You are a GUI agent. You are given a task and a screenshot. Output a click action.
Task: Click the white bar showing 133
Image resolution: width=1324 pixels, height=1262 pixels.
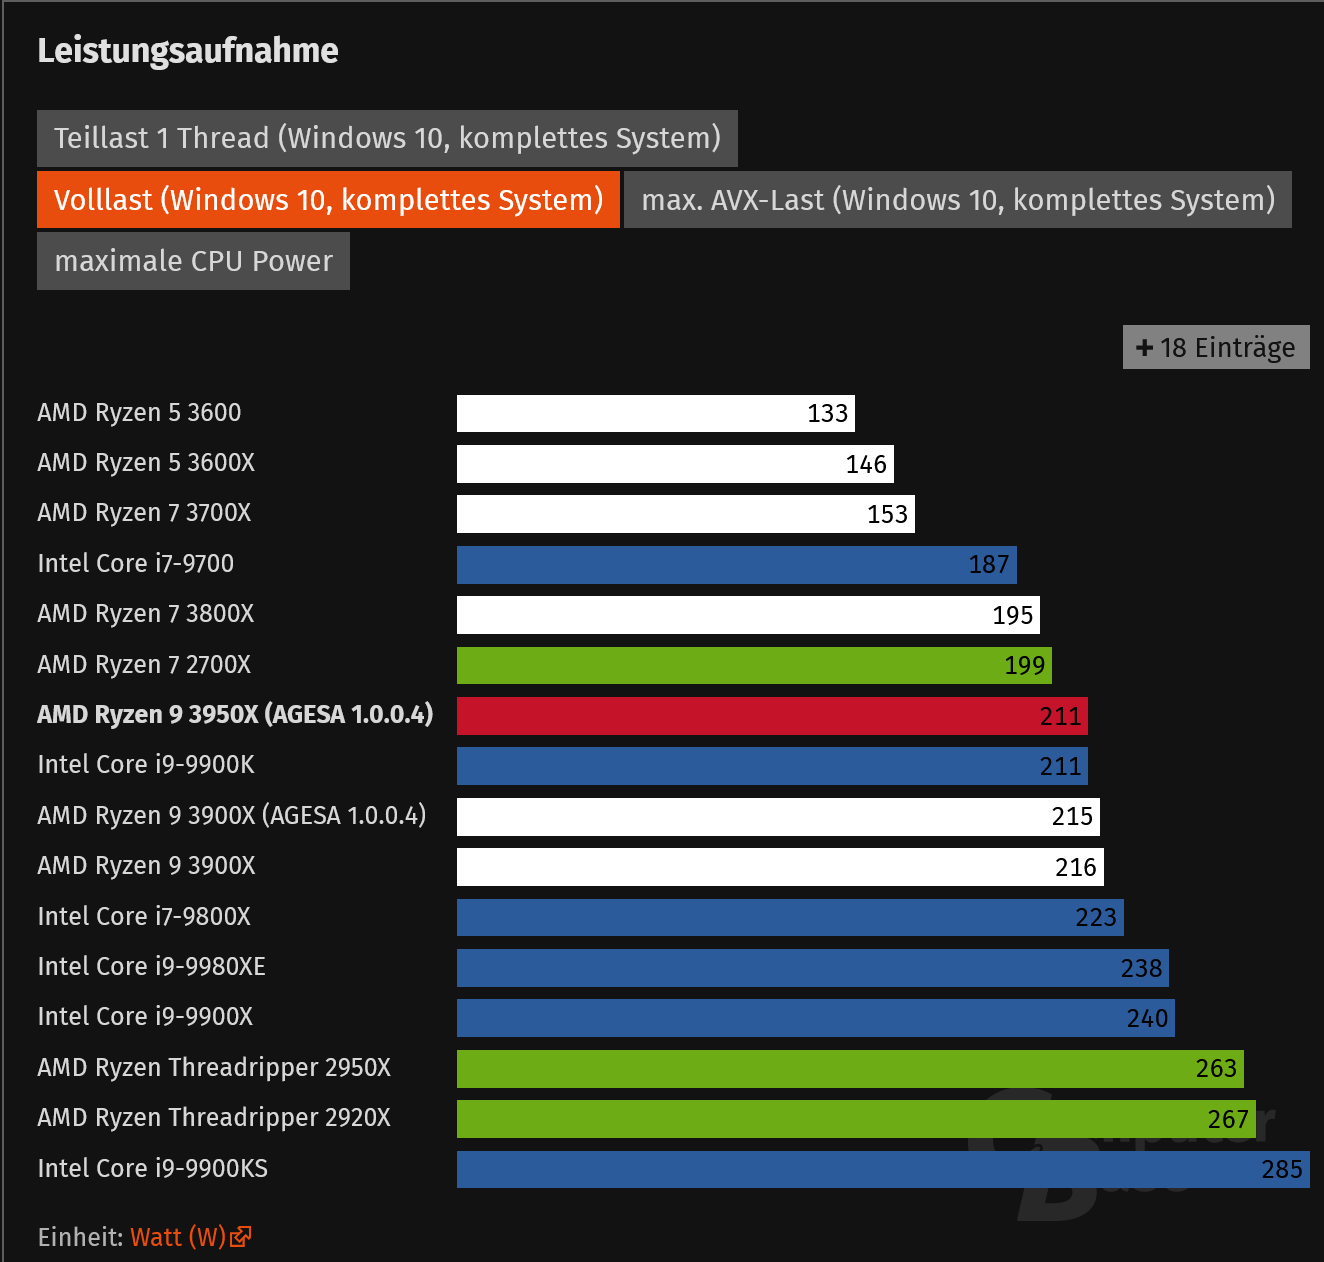[656, 414]
